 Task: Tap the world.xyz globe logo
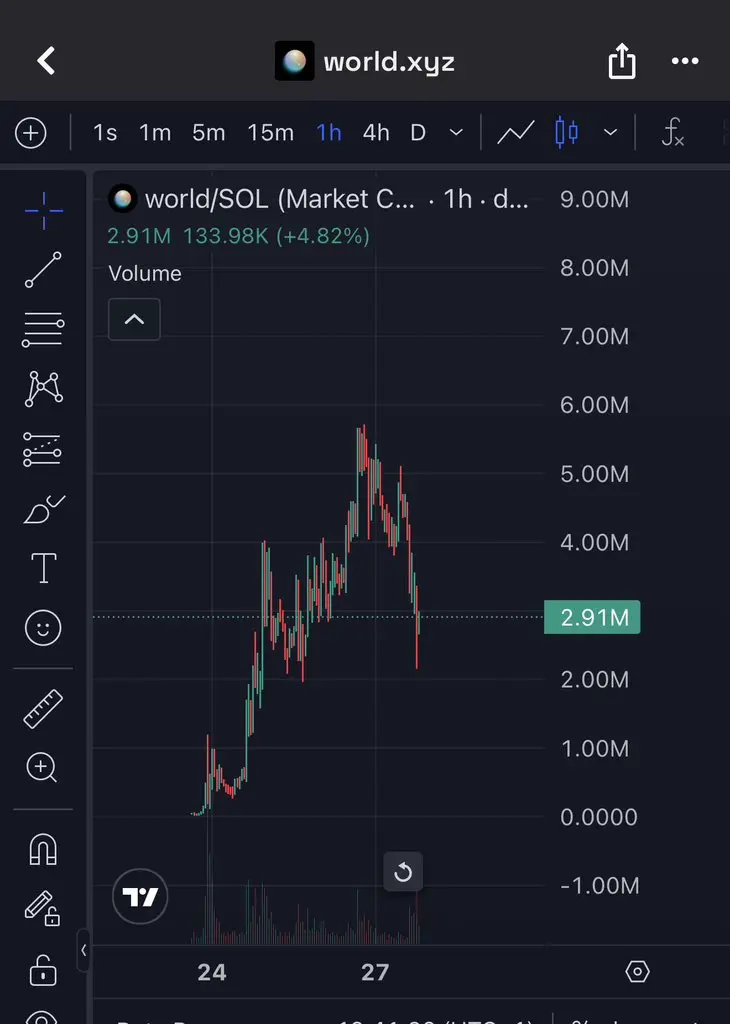(x=294, y=61)
